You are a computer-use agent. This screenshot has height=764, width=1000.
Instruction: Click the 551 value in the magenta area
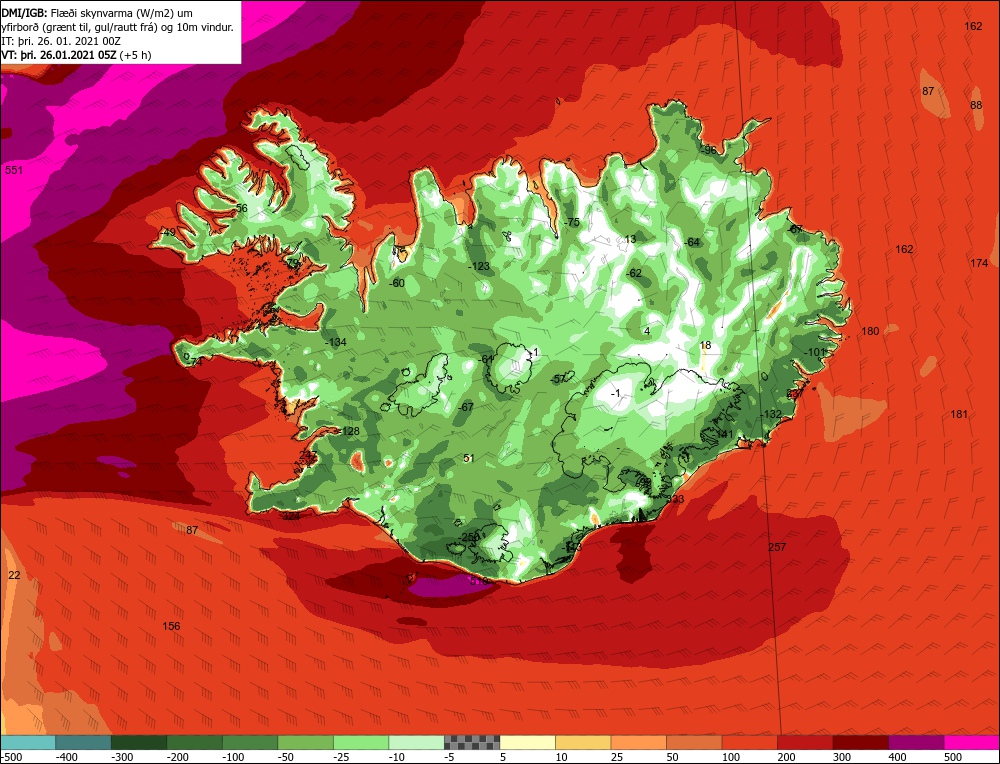coord(14,170)
